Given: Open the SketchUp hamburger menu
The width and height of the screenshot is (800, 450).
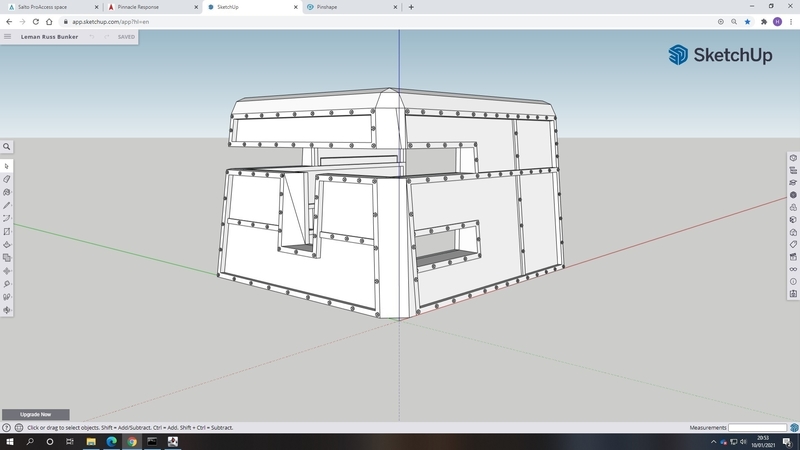Looking at the screenshot, I should pos(8,37).
